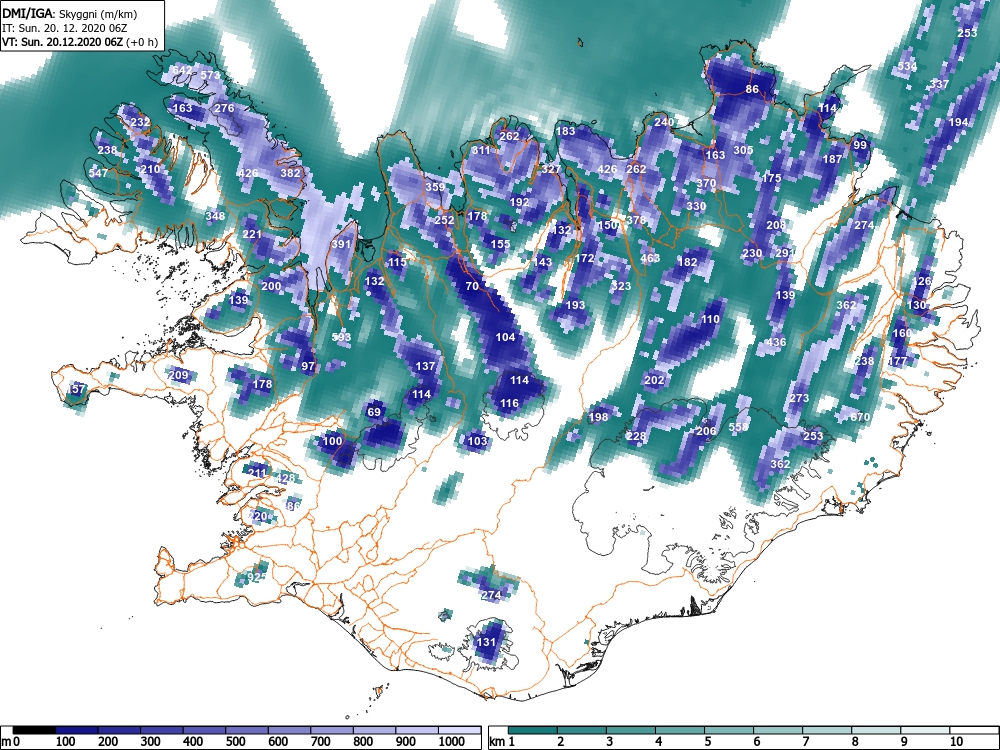Click visibility value 103 on the map
Image resolution: width=1000 pixels, height=750 pixels.
point(477,441)
